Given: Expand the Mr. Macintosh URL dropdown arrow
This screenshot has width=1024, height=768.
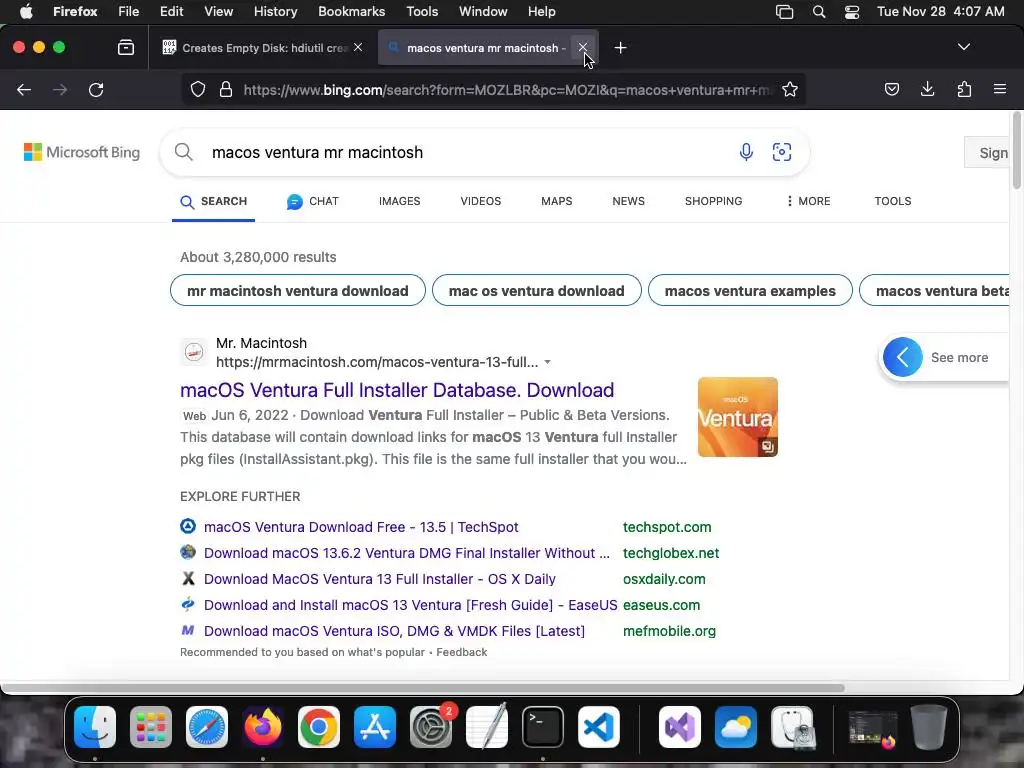Looking at the screenshot, I should [x=547, y=362].
